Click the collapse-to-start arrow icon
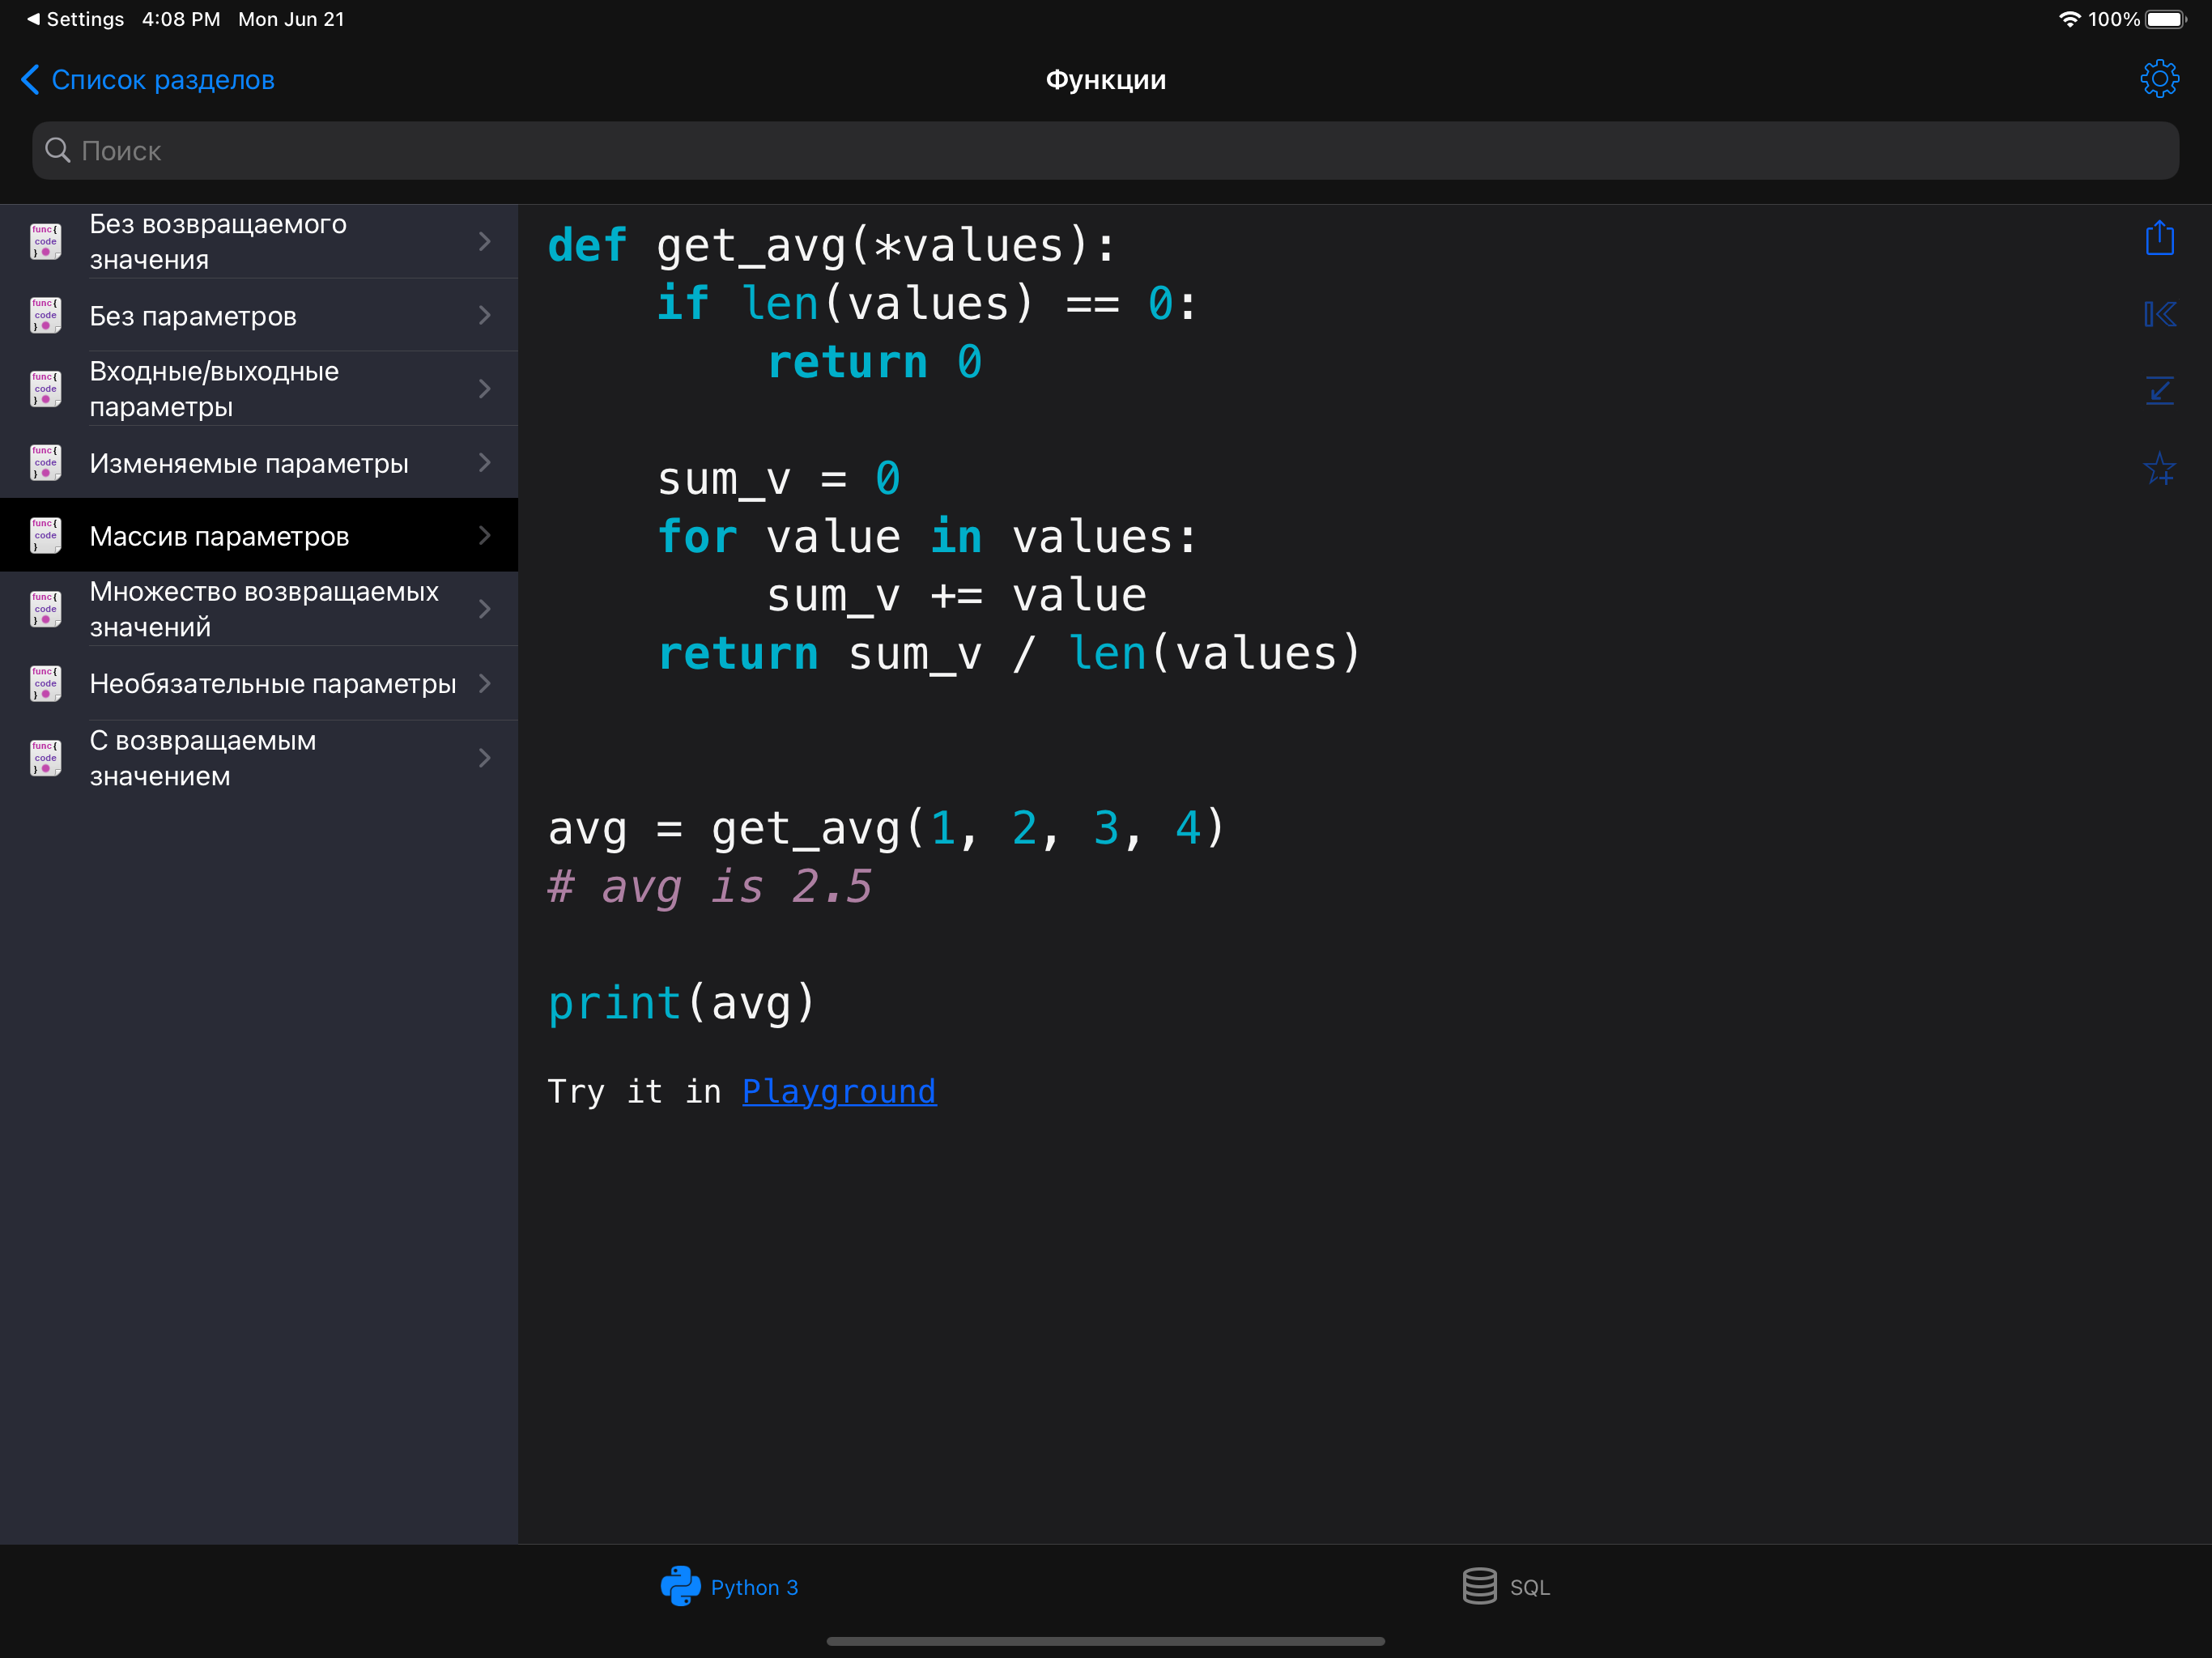This screenshot has width=2212, height=1658. 2159,315
